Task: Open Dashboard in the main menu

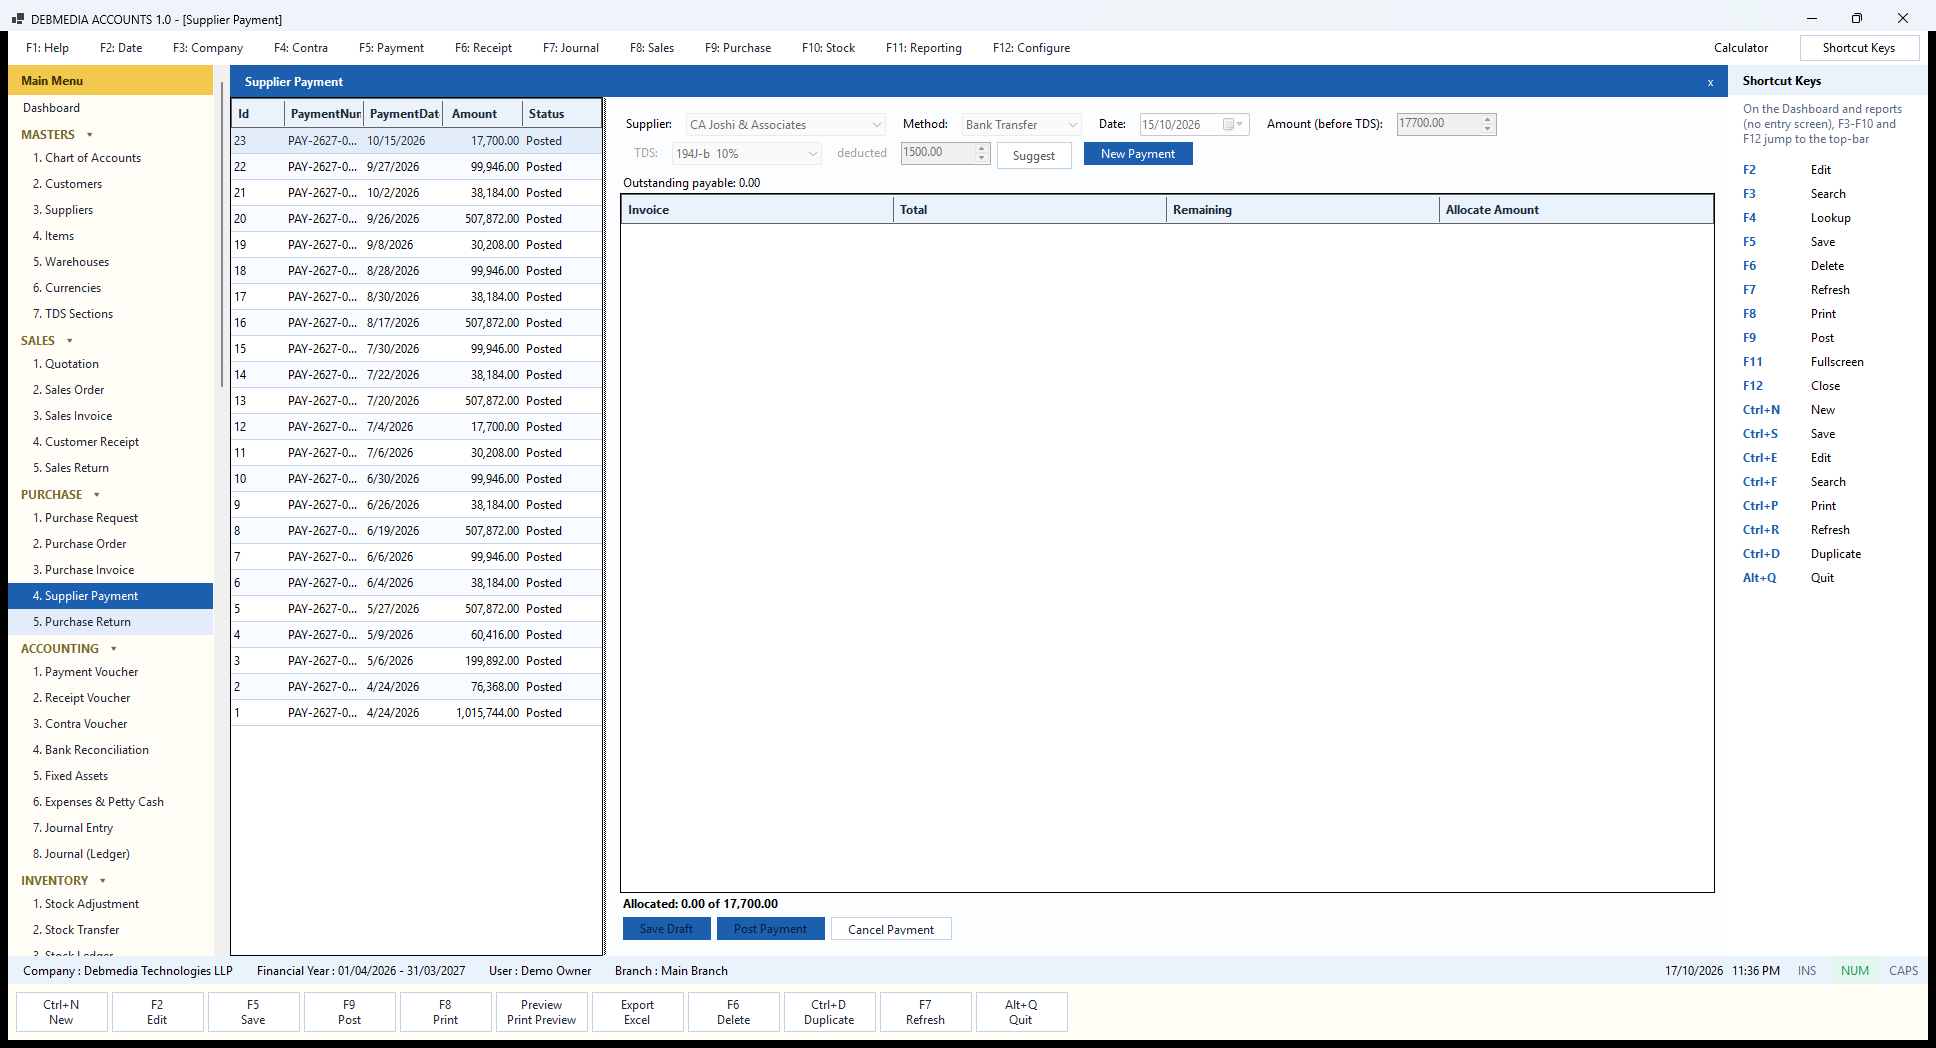Action: (110, 108)
